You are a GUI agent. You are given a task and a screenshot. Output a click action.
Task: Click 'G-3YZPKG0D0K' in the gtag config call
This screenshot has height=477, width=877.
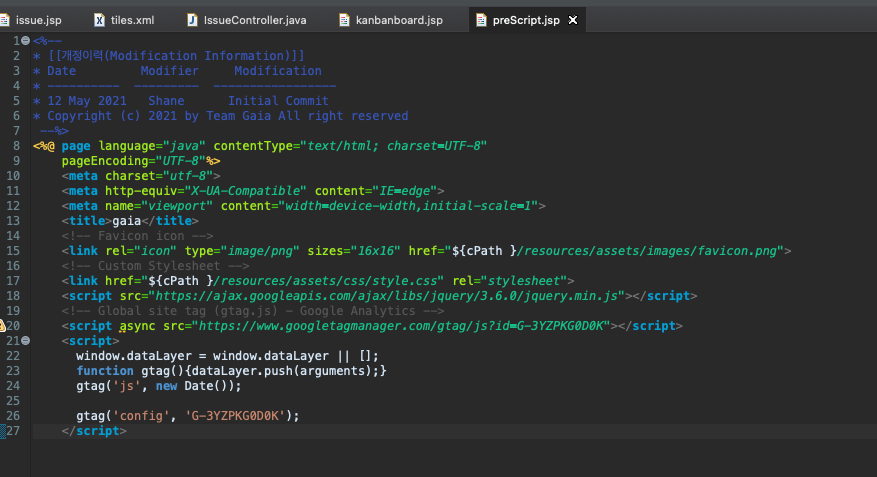[x=235, y=416]
